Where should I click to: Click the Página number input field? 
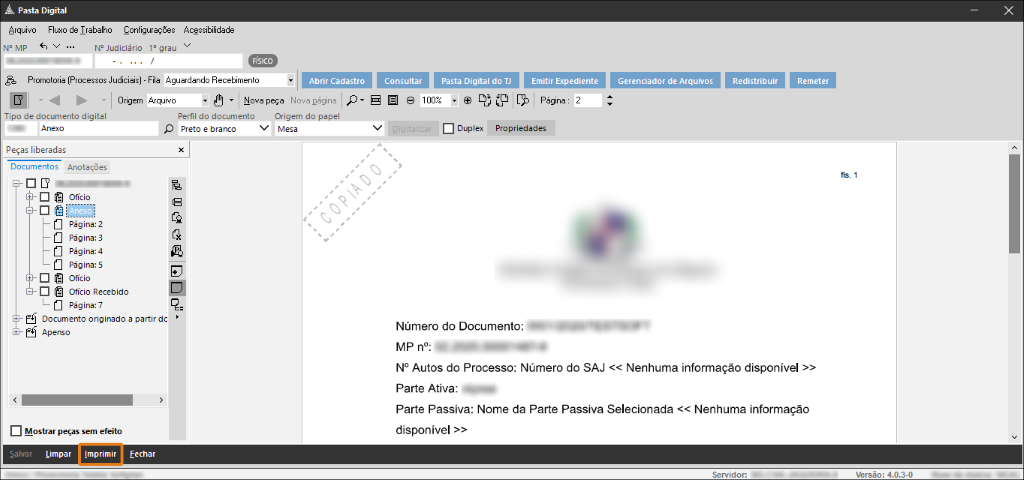[x=588, y=101]
